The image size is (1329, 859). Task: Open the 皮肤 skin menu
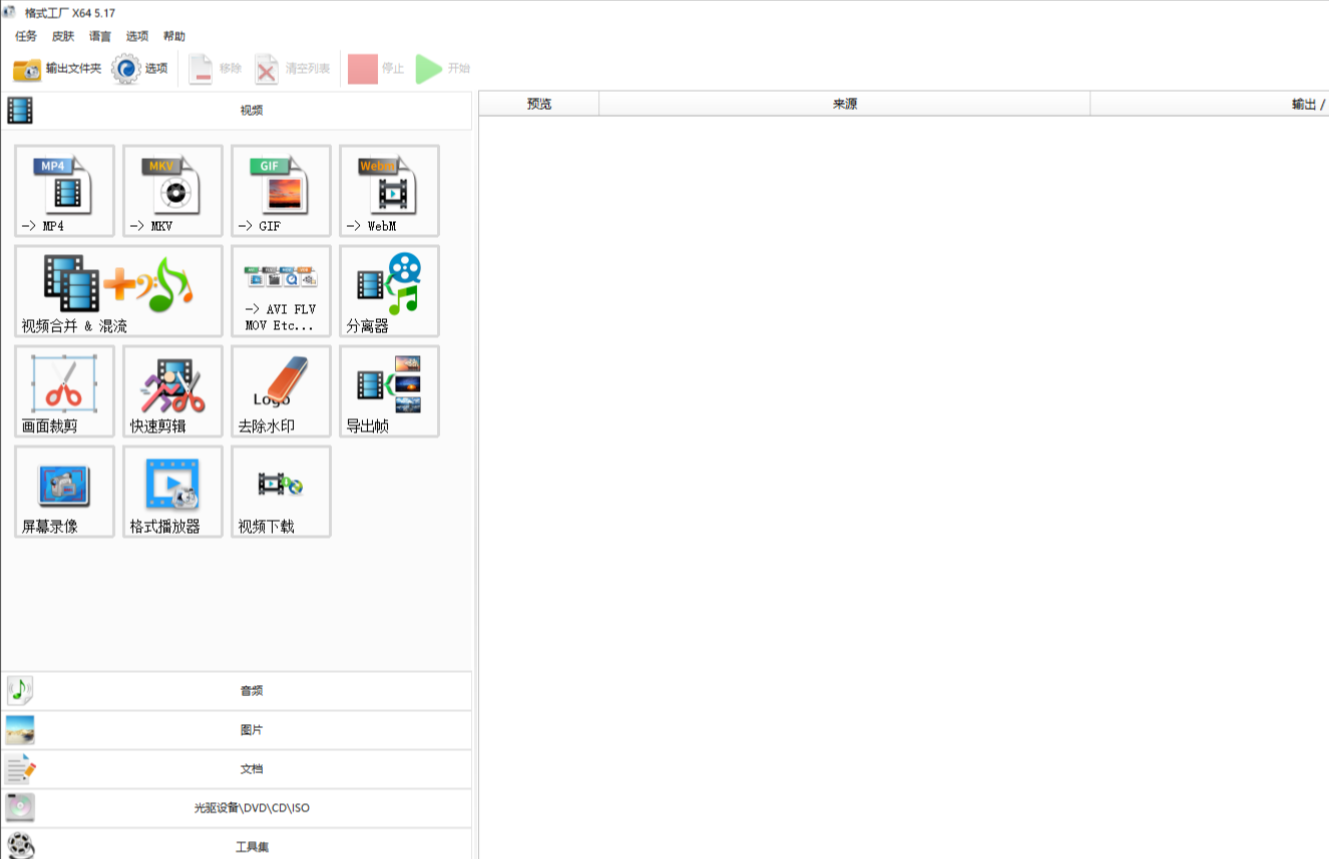click(63, 36)
